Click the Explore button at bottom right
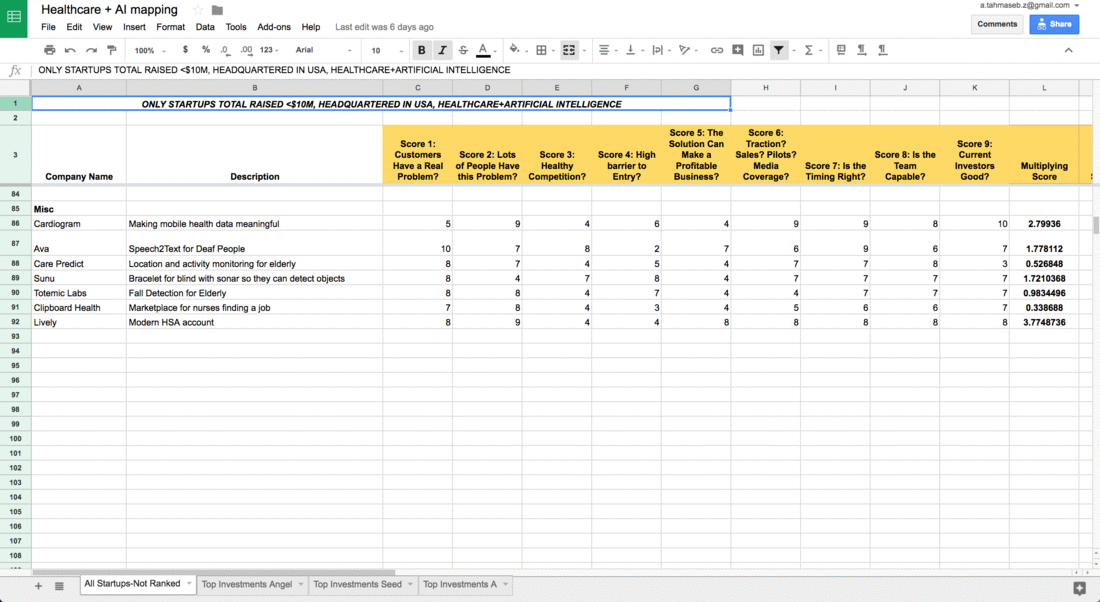The image size is (1100, 602). click(1080, 588)
